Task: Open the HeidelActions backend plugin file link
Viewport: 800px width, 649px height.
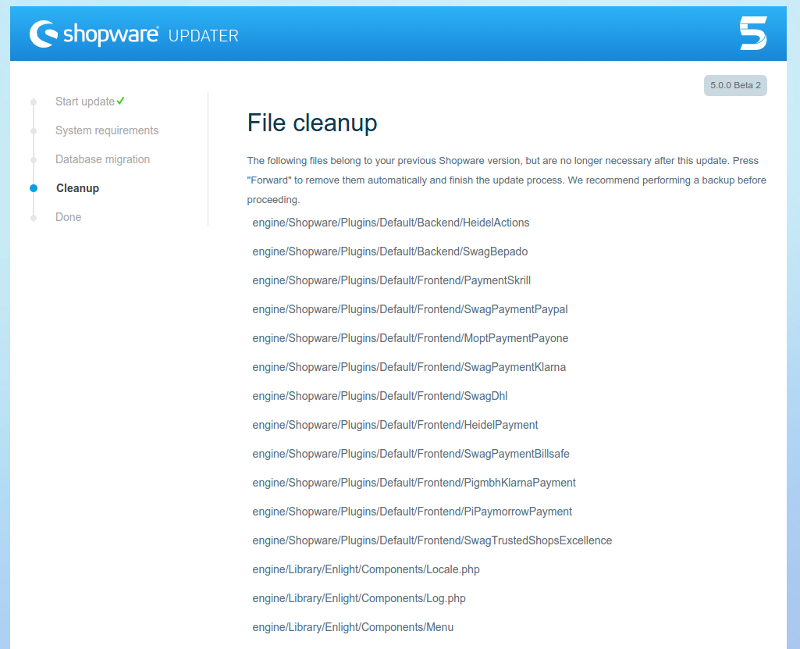Action: (389, 222)
